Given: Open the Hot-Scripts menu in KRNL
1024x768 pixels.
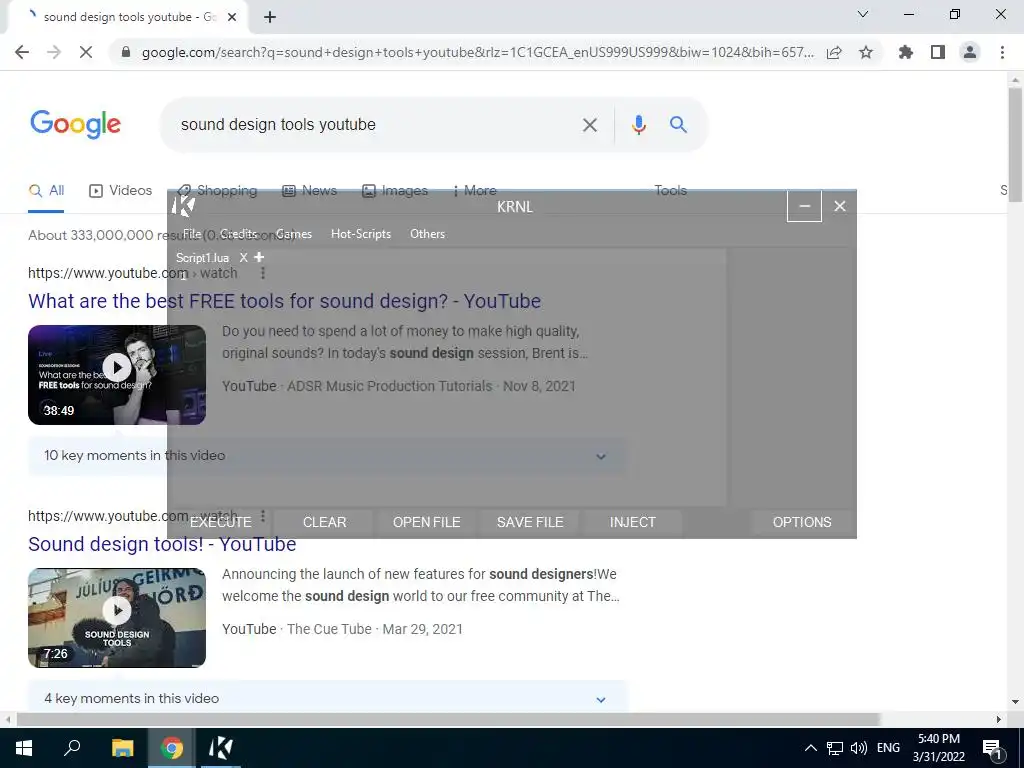Looking at the screenshot, I should (360, 234).
